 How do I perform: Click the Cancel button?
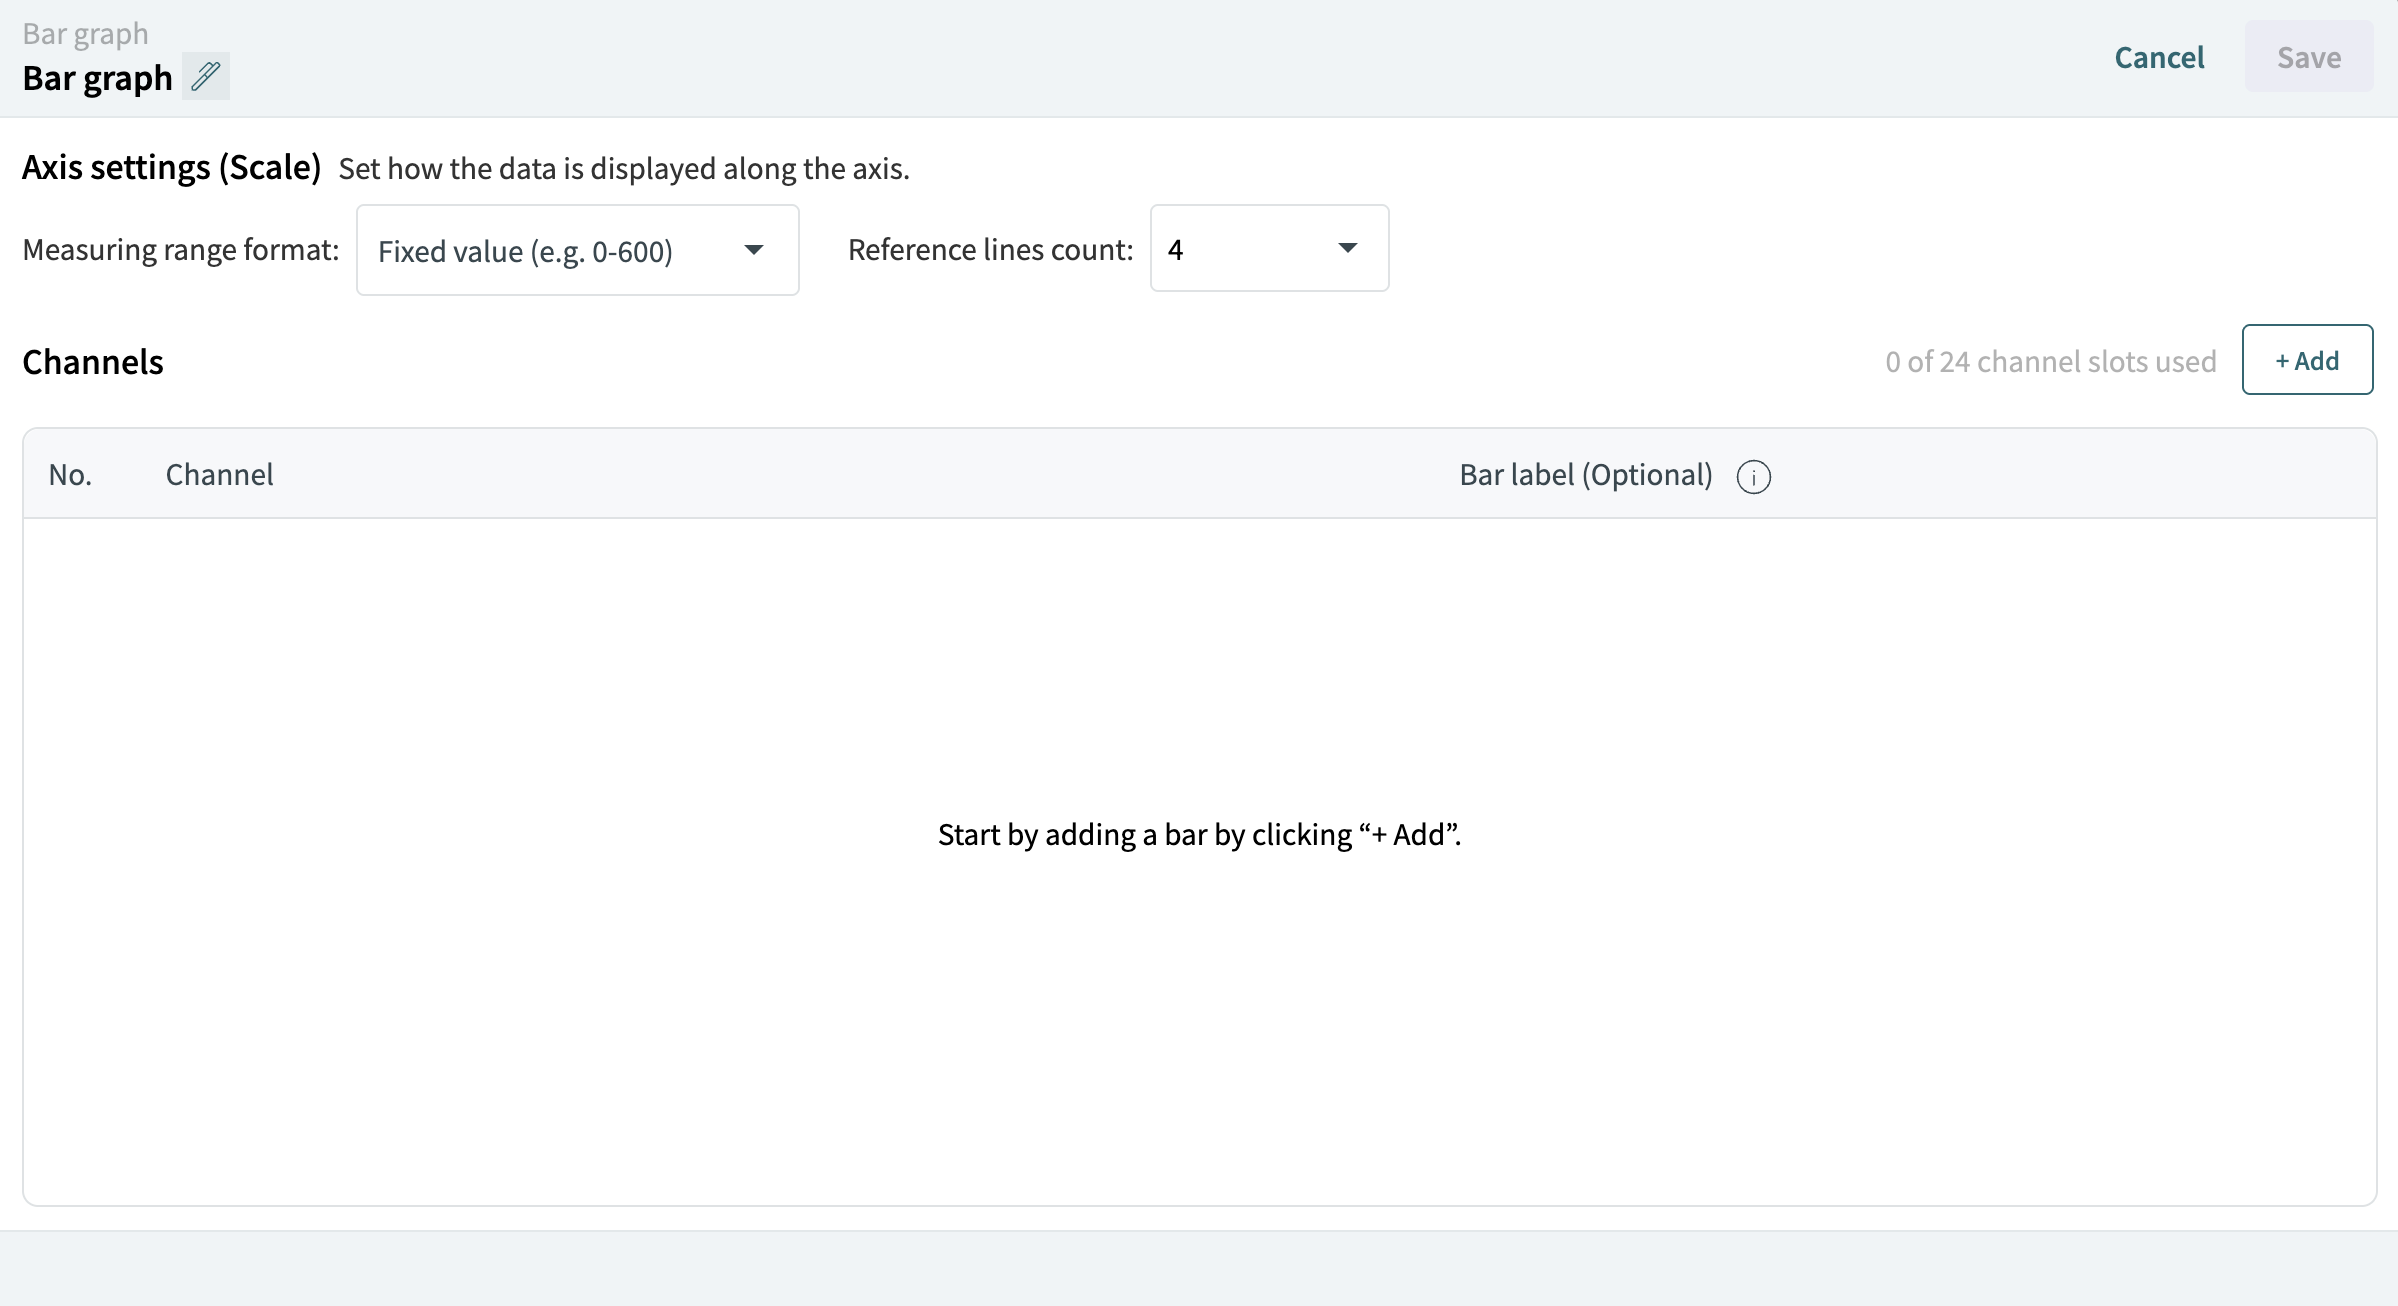pyautogui.click(x=2159, y=57)
